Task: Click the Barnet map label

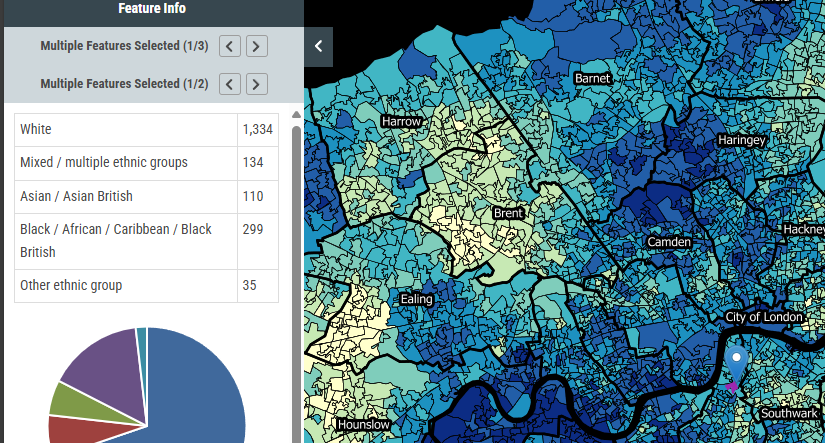Action: (592, 79)
